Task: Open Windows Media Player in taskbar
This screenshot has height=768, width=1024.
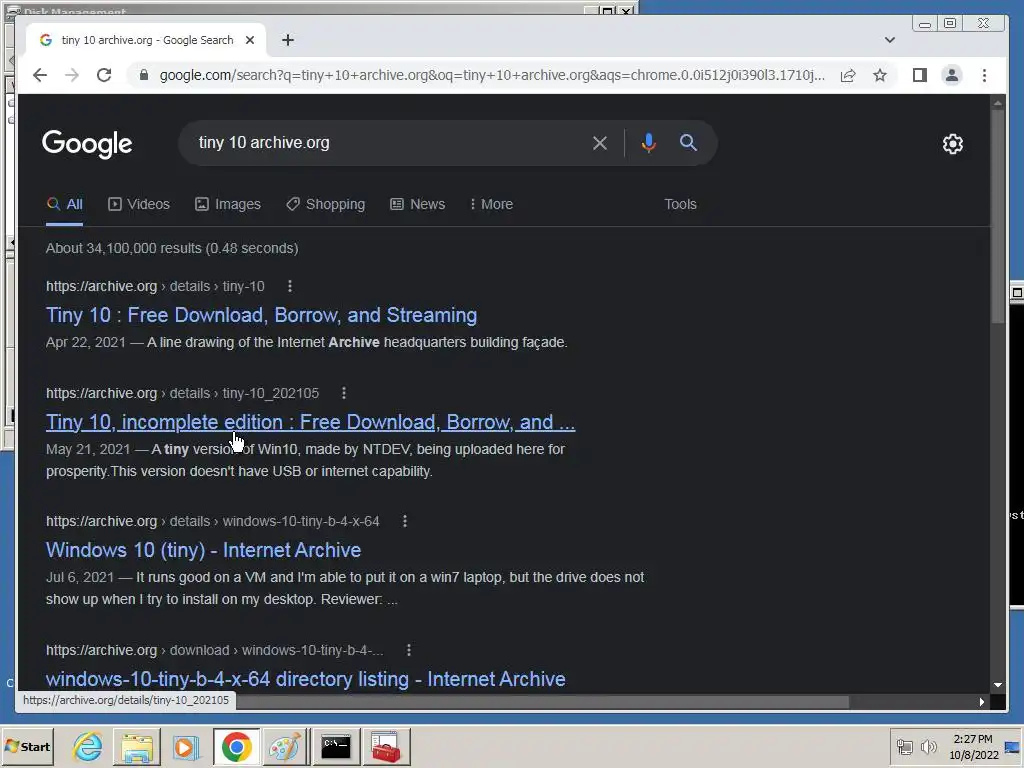Action: pyautogui.click(x=186, y=746)
